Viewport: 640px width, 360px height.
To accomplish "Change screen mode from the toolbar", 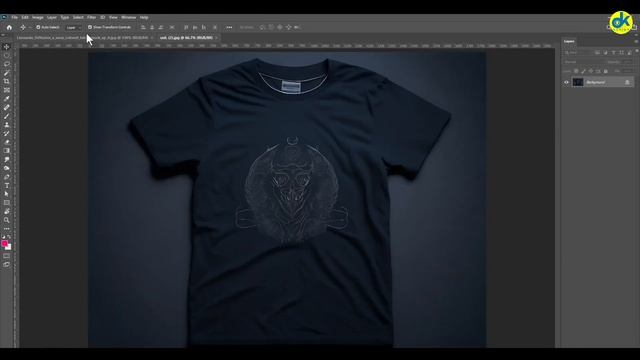I will pyautogui.click(x=7, y=264).
